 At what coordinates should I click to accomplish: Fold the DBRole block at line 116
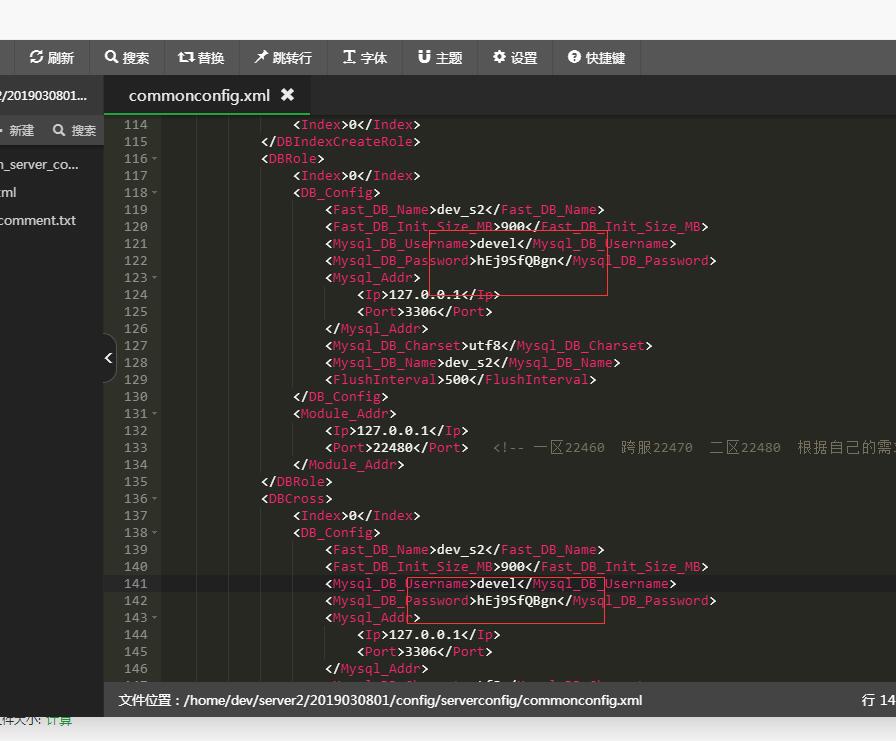point(155,159)
